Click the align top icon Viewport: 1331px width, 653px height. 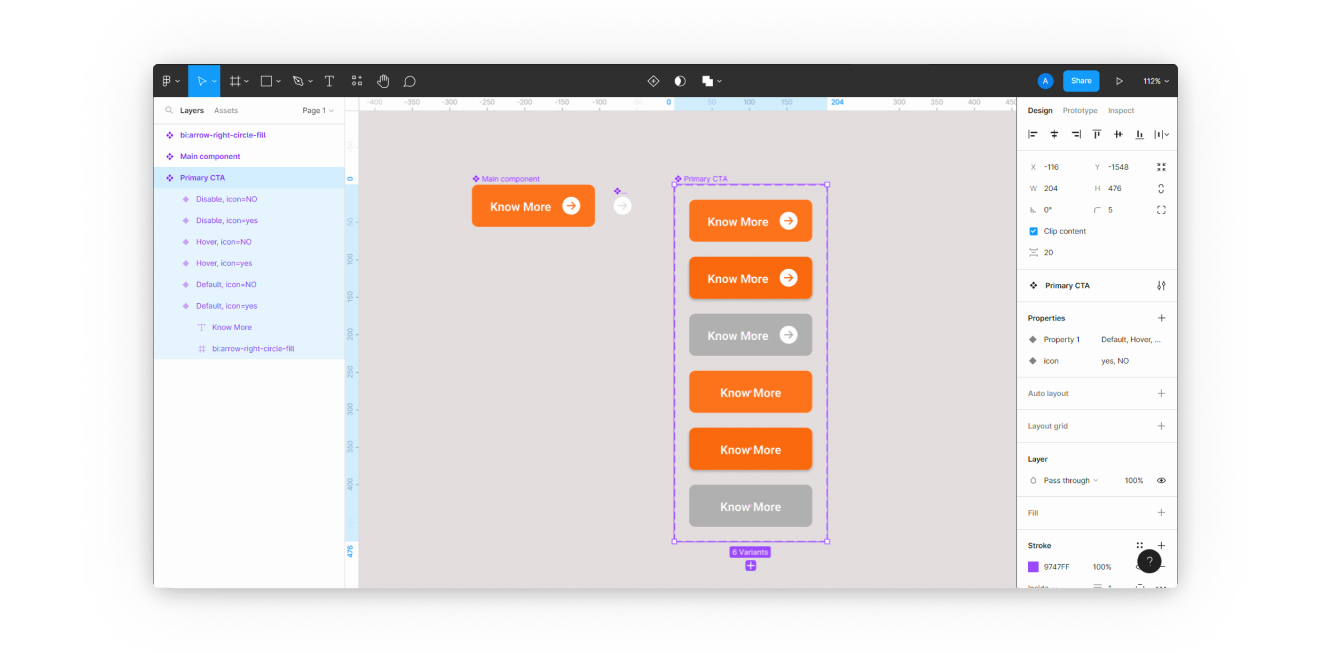(x=1097, y=134)
